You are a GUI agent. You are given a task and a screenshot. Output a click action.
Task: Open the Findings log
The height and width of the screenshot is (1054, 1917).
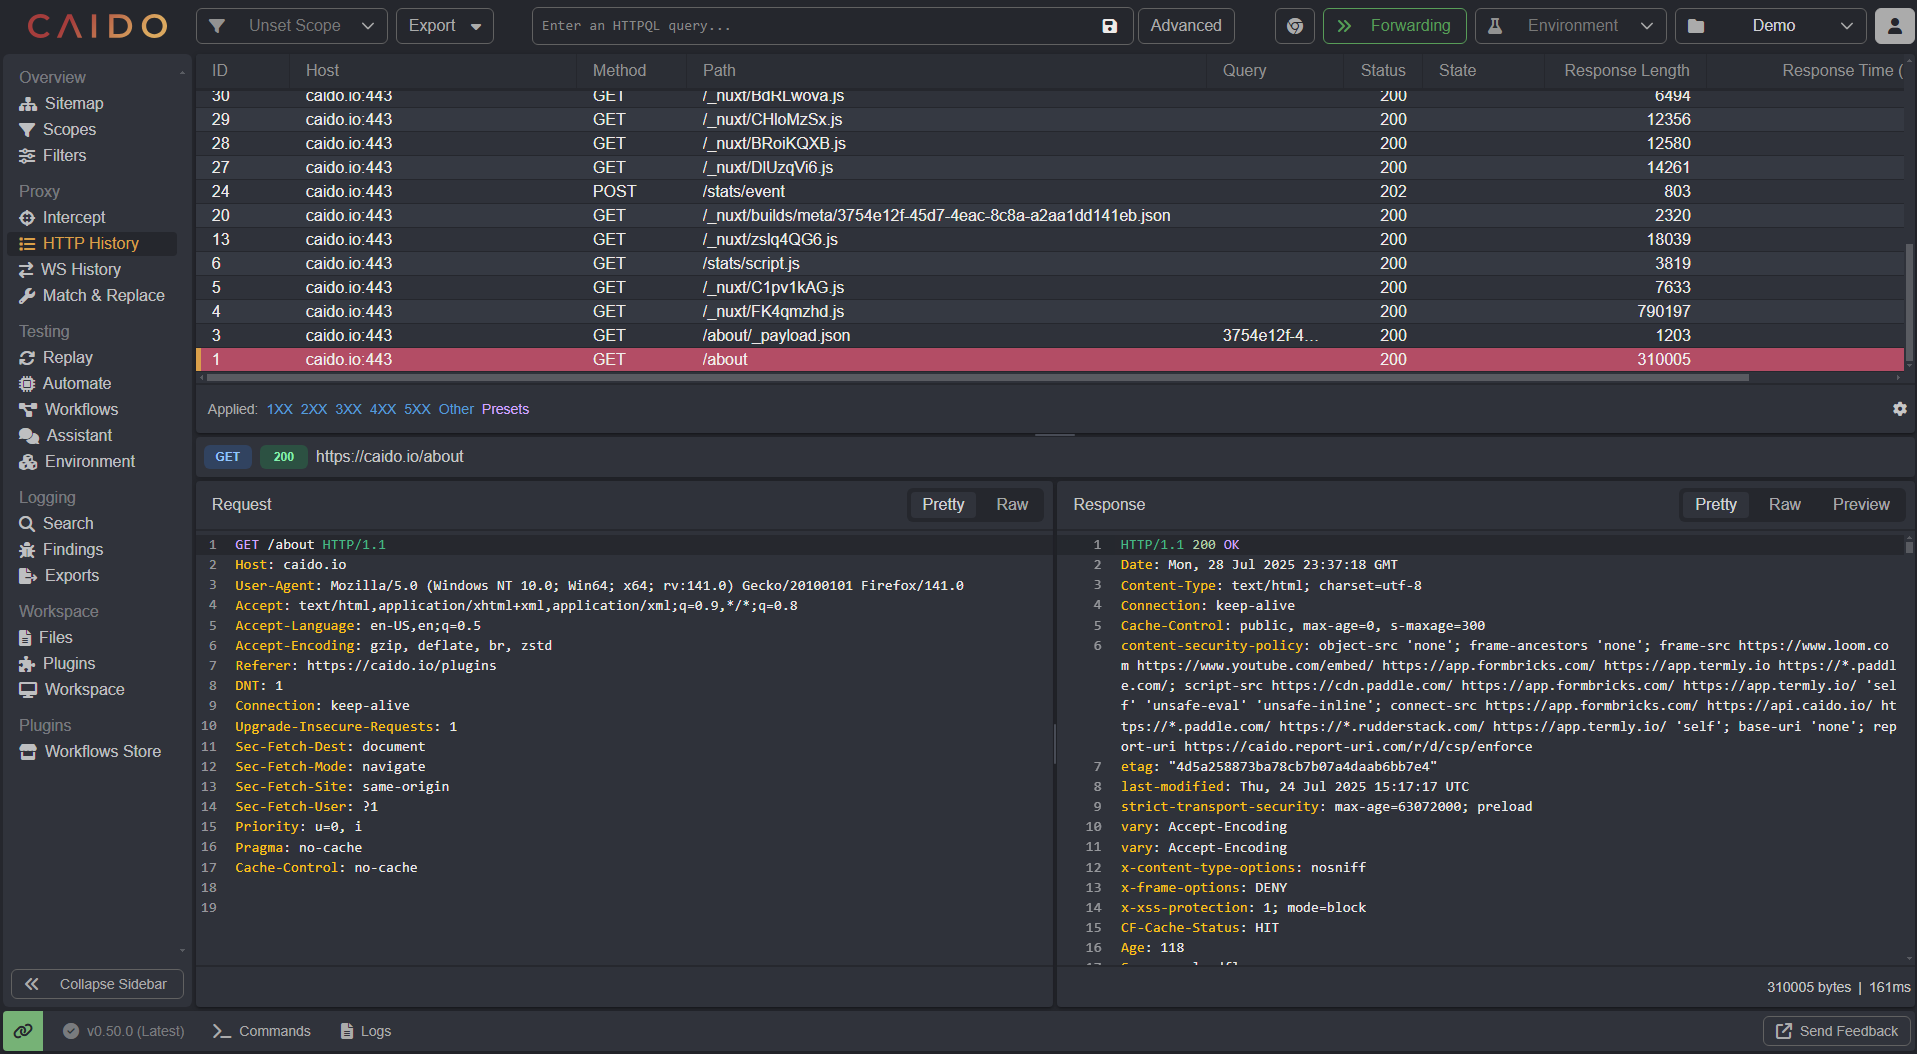(x=71, y=549)
